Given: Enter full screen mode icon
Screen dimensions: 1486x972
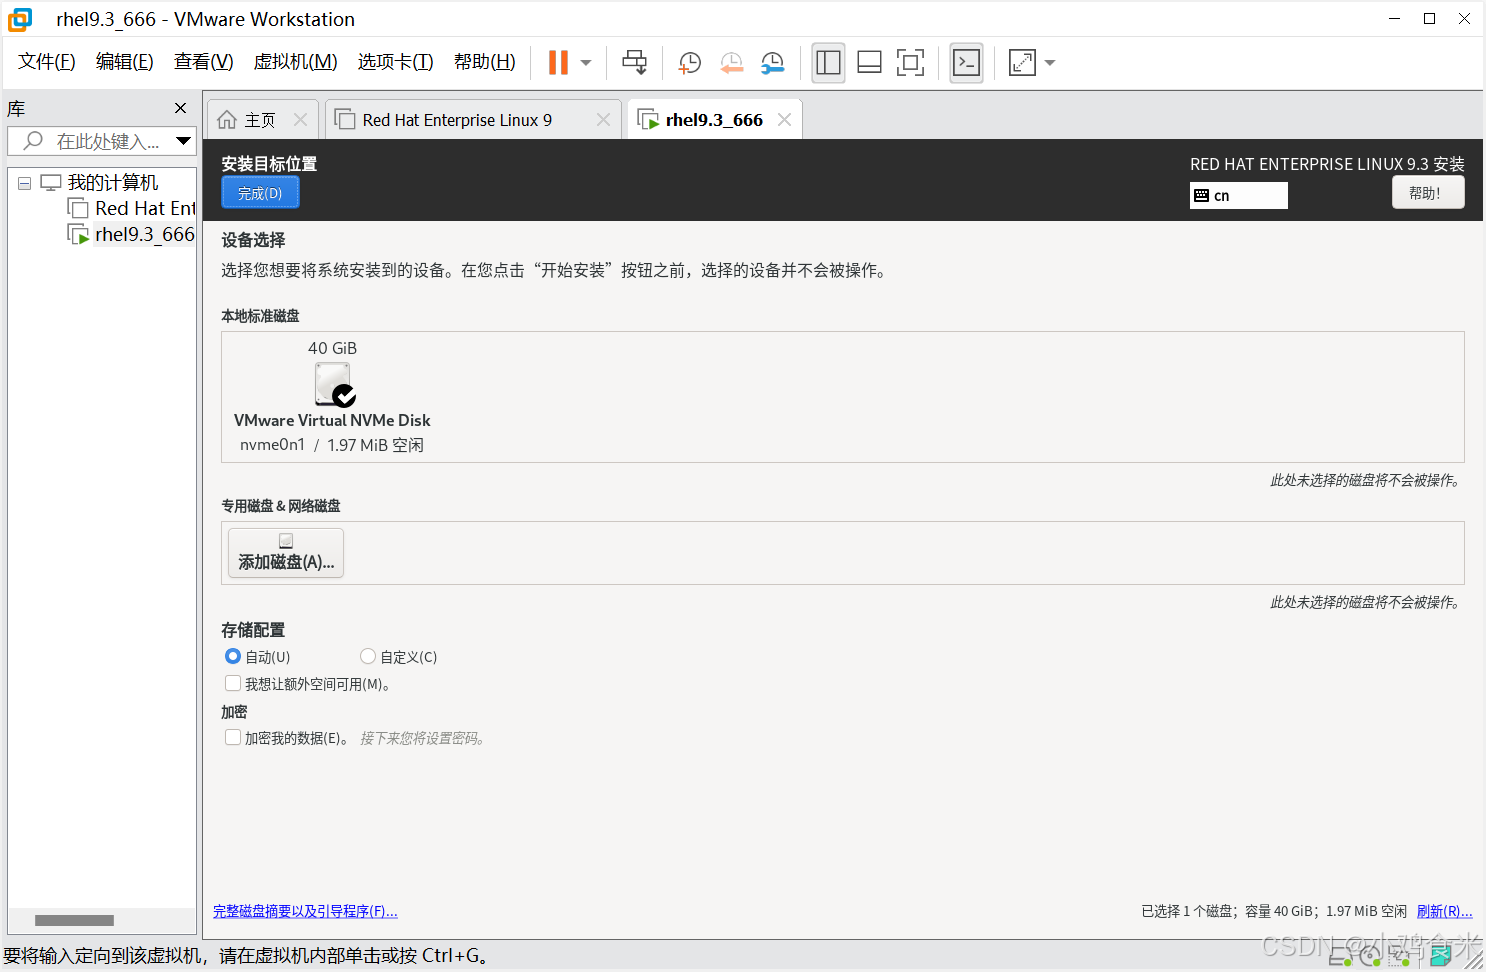Looking at the screenshot, I should pos(910,63).
